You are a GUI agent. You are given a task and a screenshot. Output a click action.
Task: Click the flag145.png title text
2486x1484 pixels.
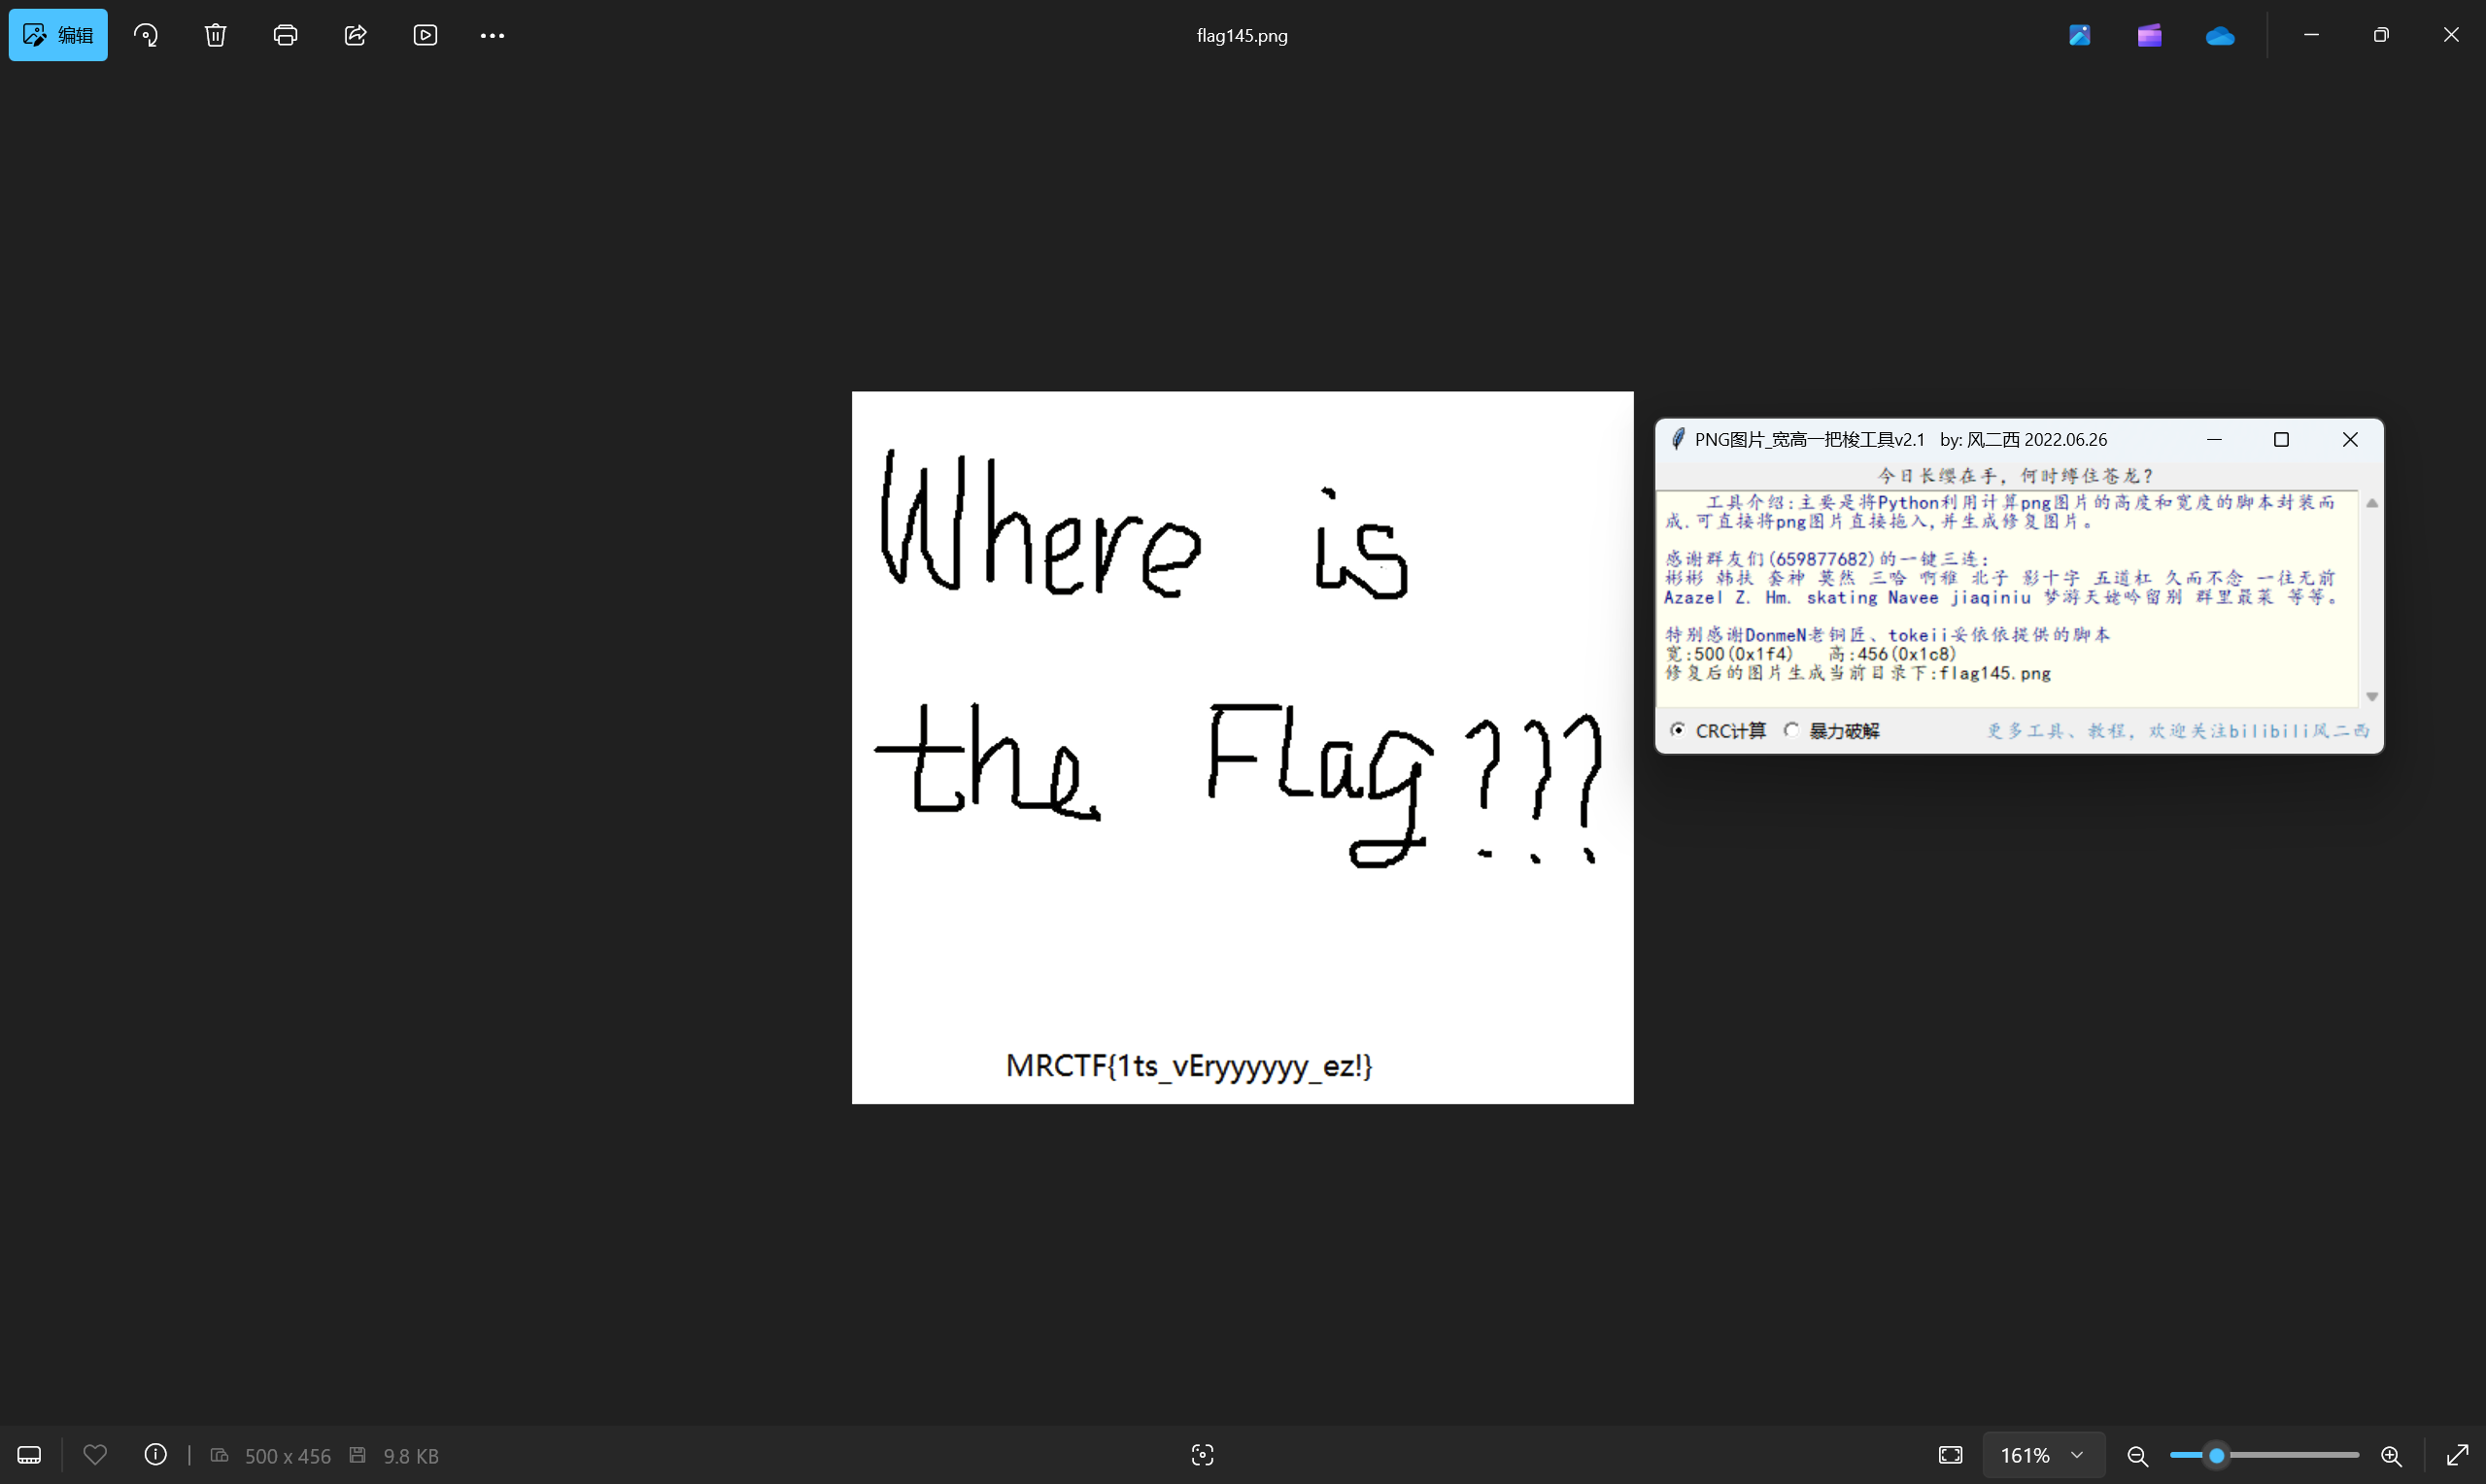[1242, 36]
